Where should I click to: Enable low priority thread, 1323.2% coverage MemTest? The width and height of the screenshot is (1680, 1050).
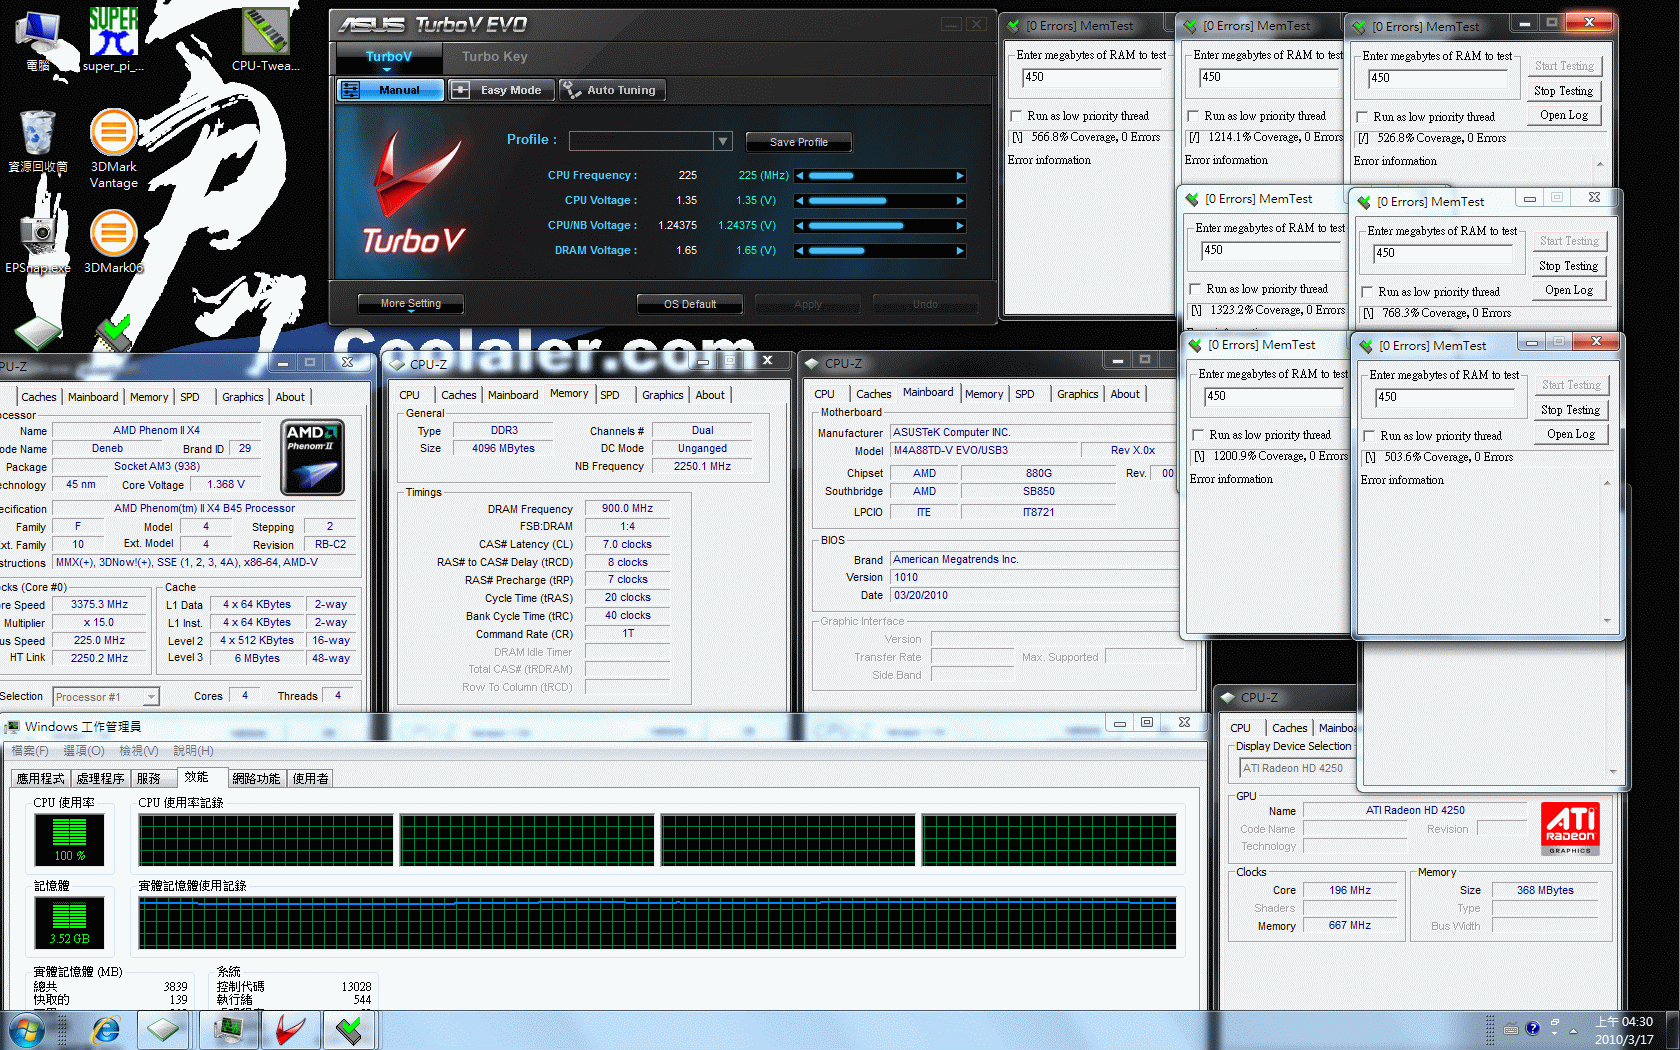click(x=1195, y=289)
